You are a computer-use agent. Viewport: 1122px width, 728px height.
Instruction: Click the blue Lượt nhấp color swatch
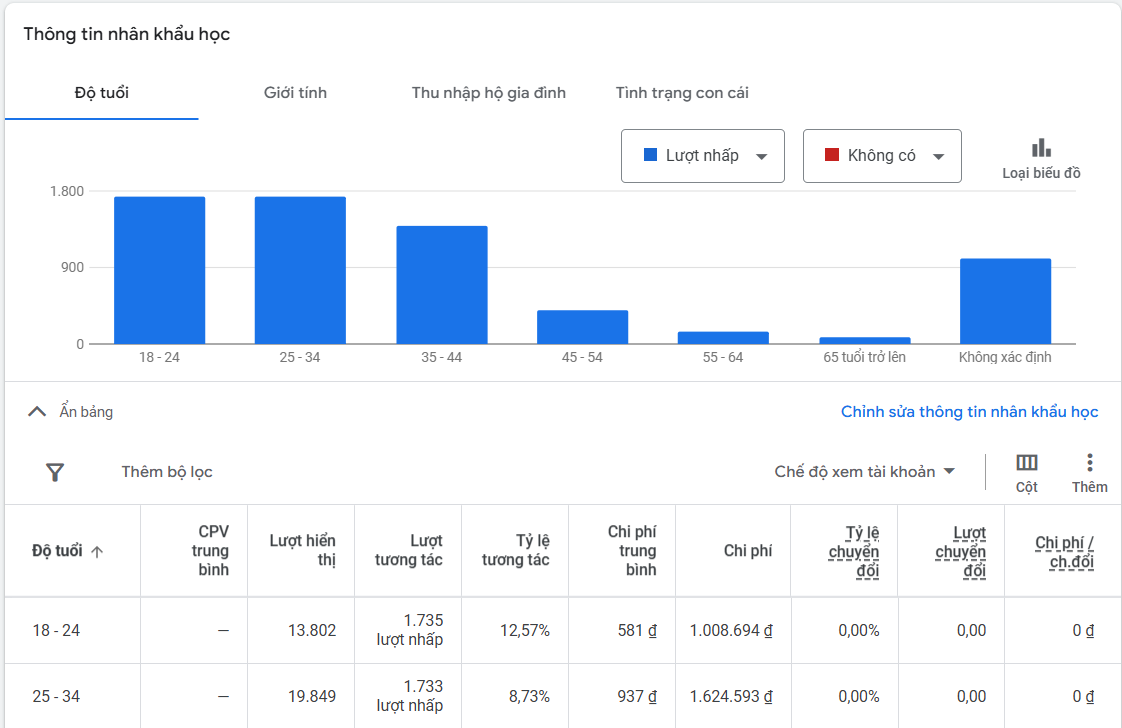tap(650, 156)
